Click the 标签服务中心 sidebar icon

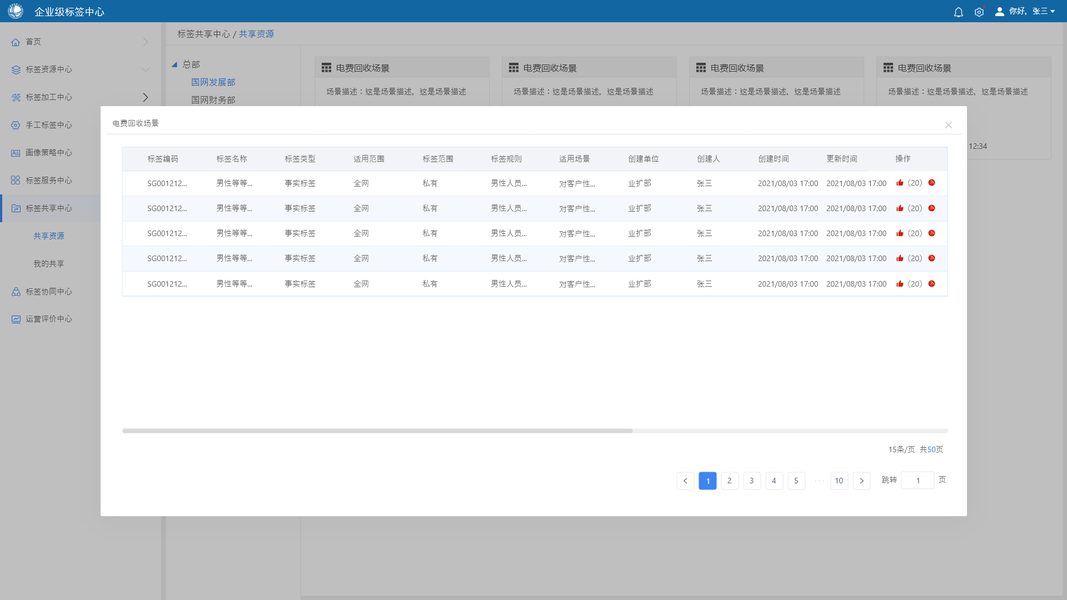pos(16,180)
